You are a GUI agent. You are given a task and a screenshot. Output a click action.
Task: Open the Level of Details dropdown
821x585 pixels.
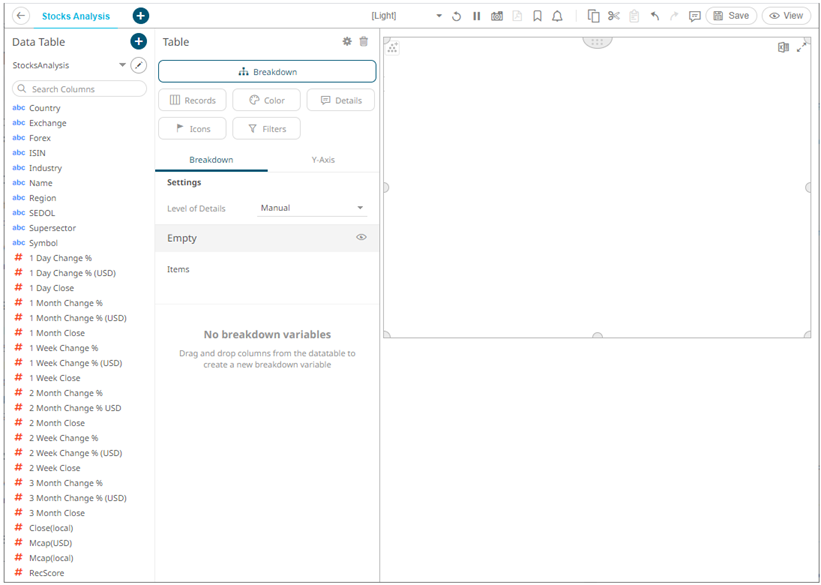tap(310, 205)
